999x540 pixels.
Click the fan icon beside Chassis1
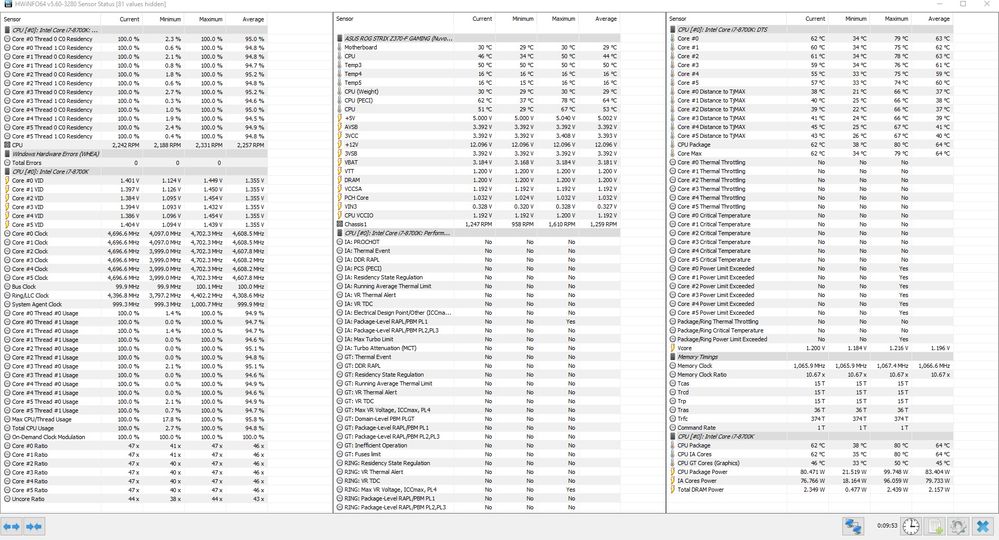click(x=340, y=224)
